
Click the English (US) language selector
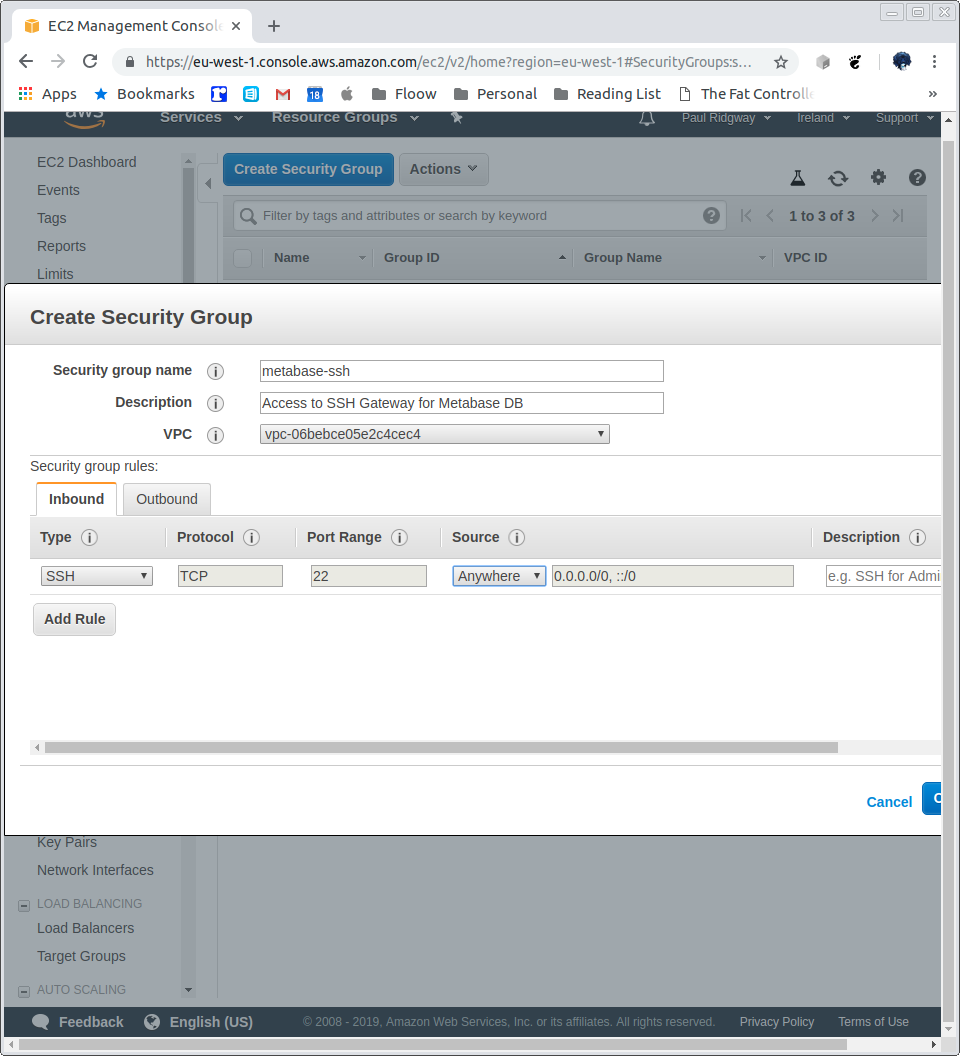[199, 1022]
